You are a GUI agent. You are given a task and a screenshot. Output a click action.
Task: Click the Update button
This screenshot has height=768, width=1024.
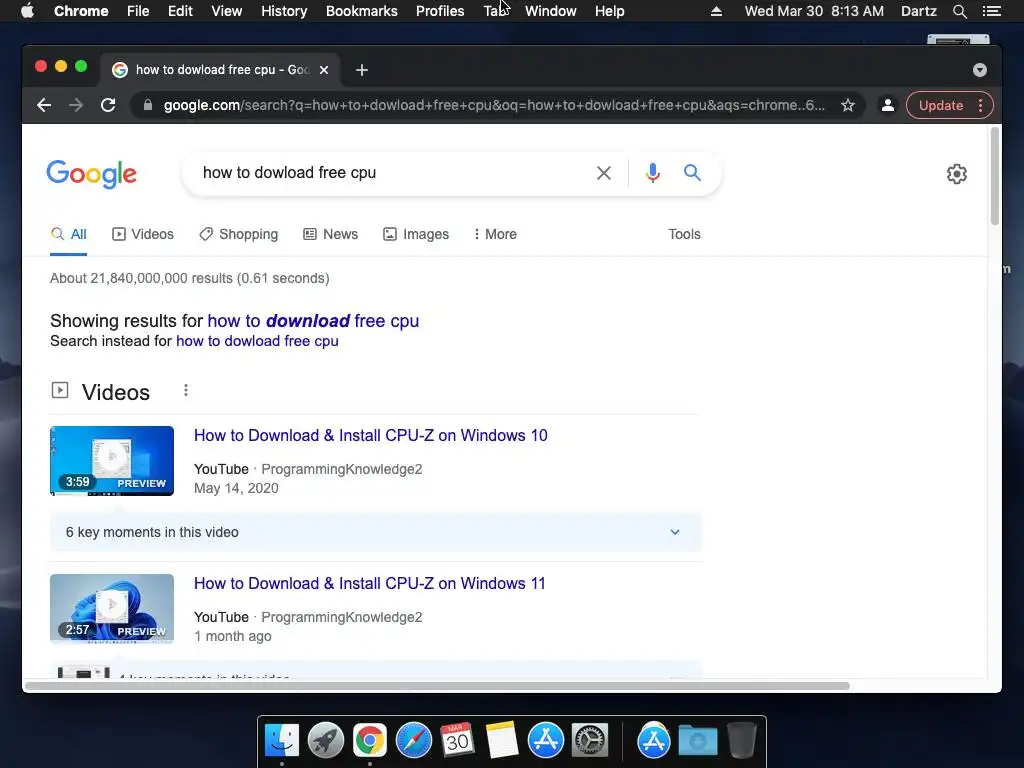point(940,105)
